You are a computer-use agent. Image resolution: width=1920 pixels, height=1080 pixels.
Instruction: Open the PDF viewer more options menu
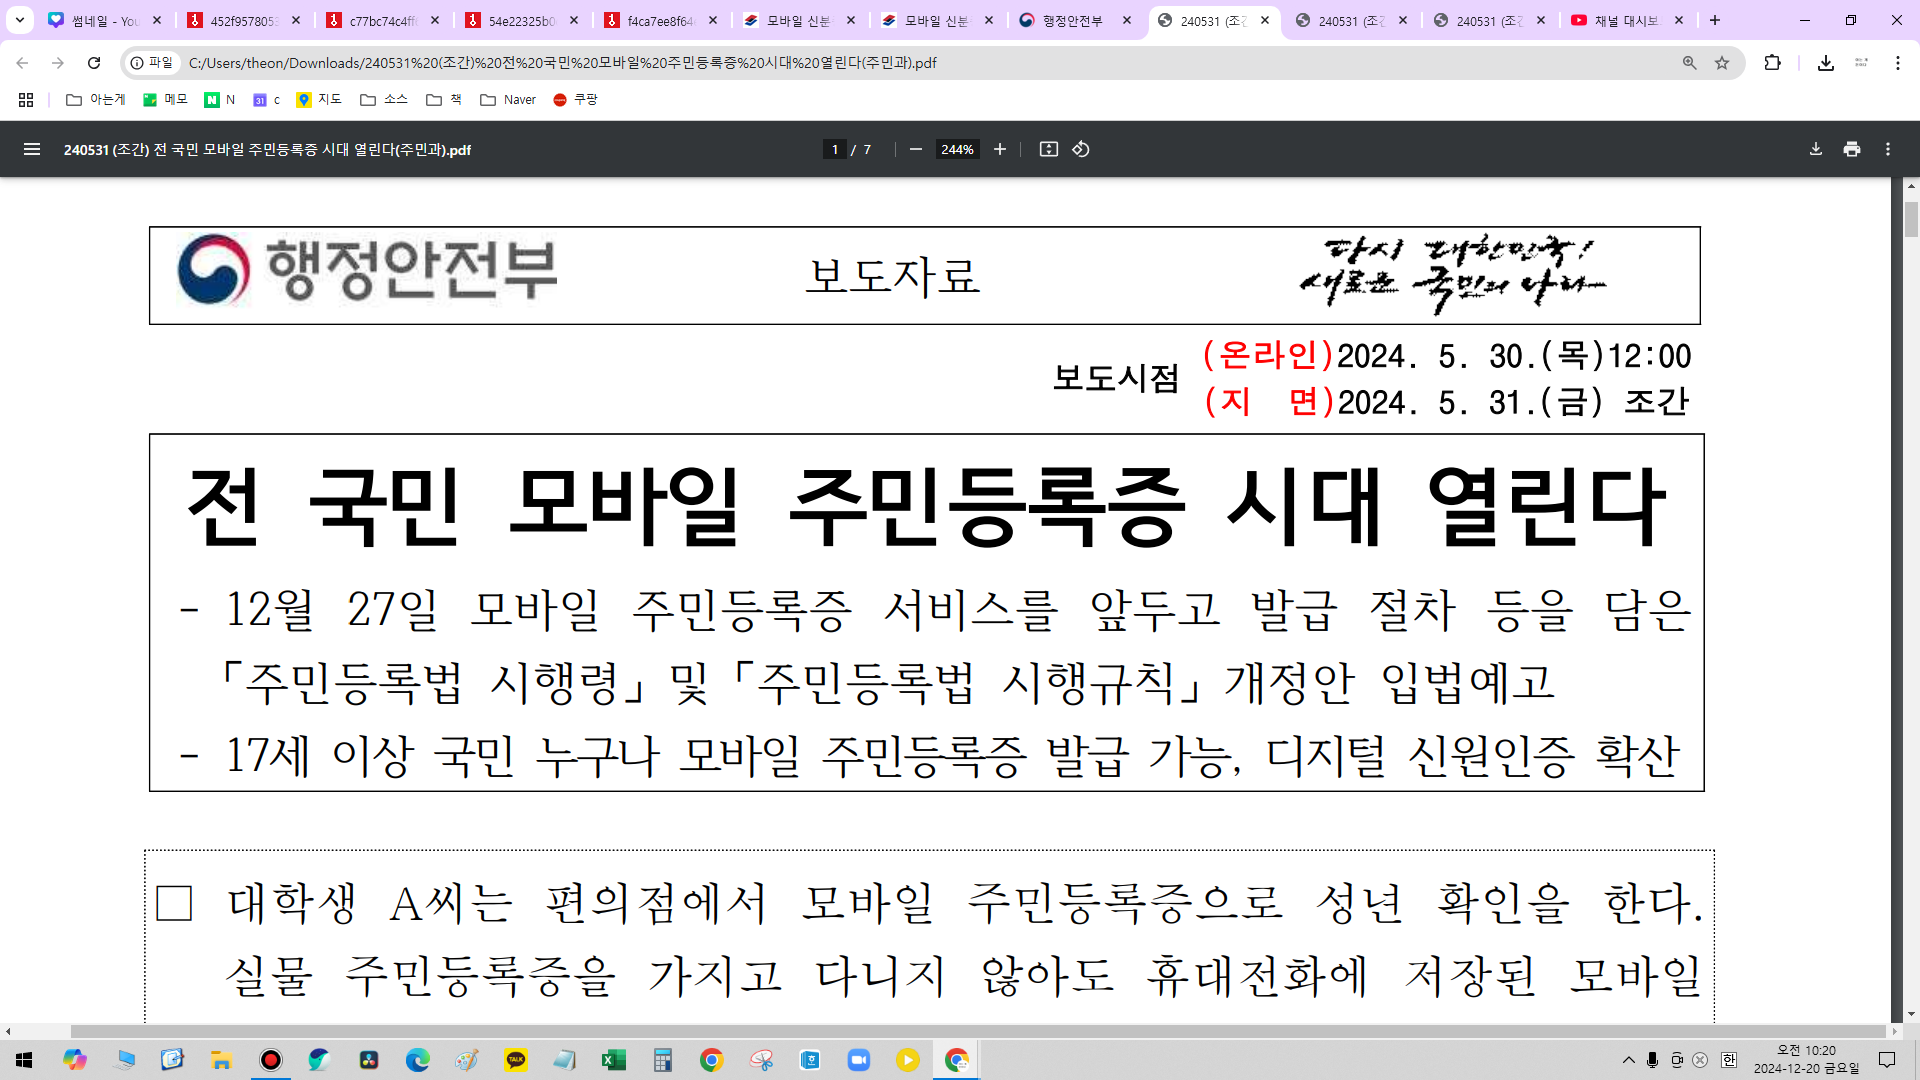1888,149
